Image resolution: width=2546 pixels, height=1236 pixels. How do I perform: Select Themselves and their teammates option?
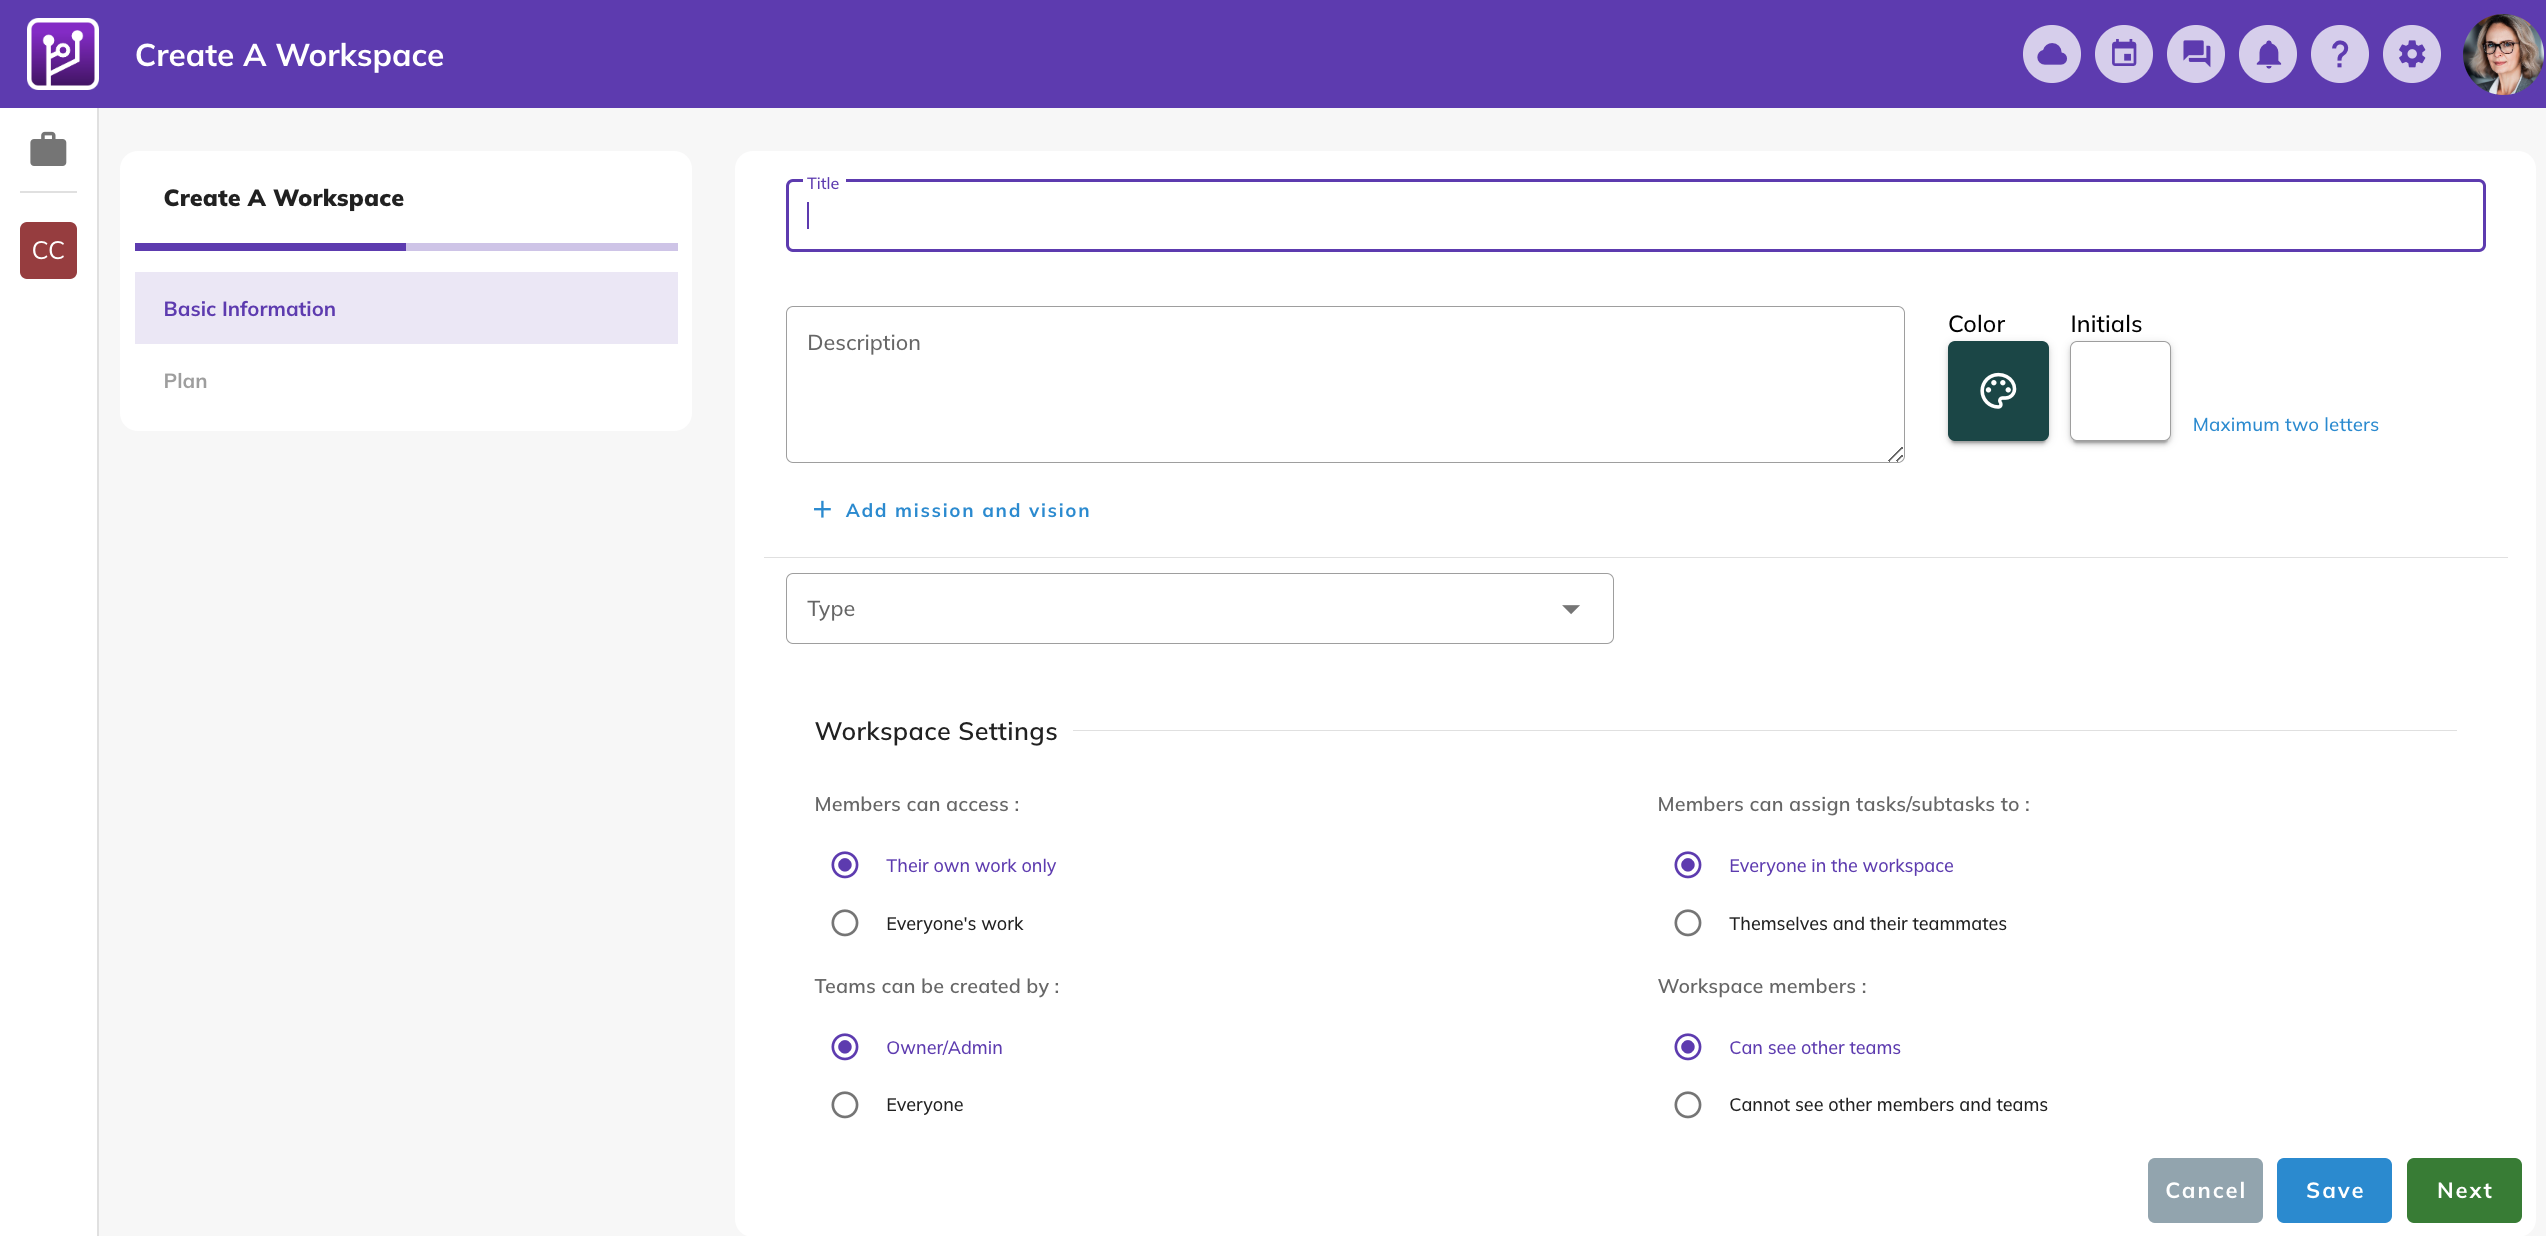(x=1688, y=923)
